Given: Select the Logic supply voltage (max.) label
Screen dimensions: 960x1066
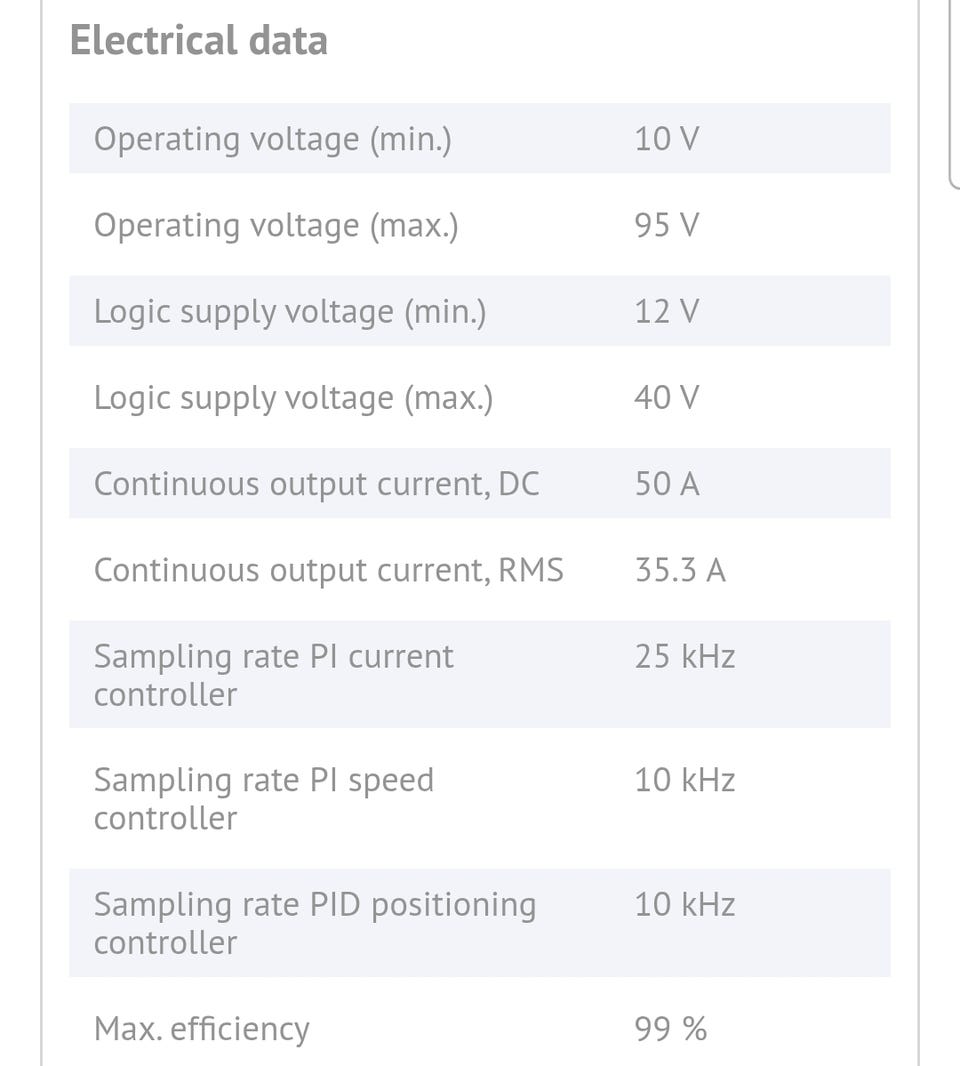Looking at the screenshot, I should click(x=293, y=398).
